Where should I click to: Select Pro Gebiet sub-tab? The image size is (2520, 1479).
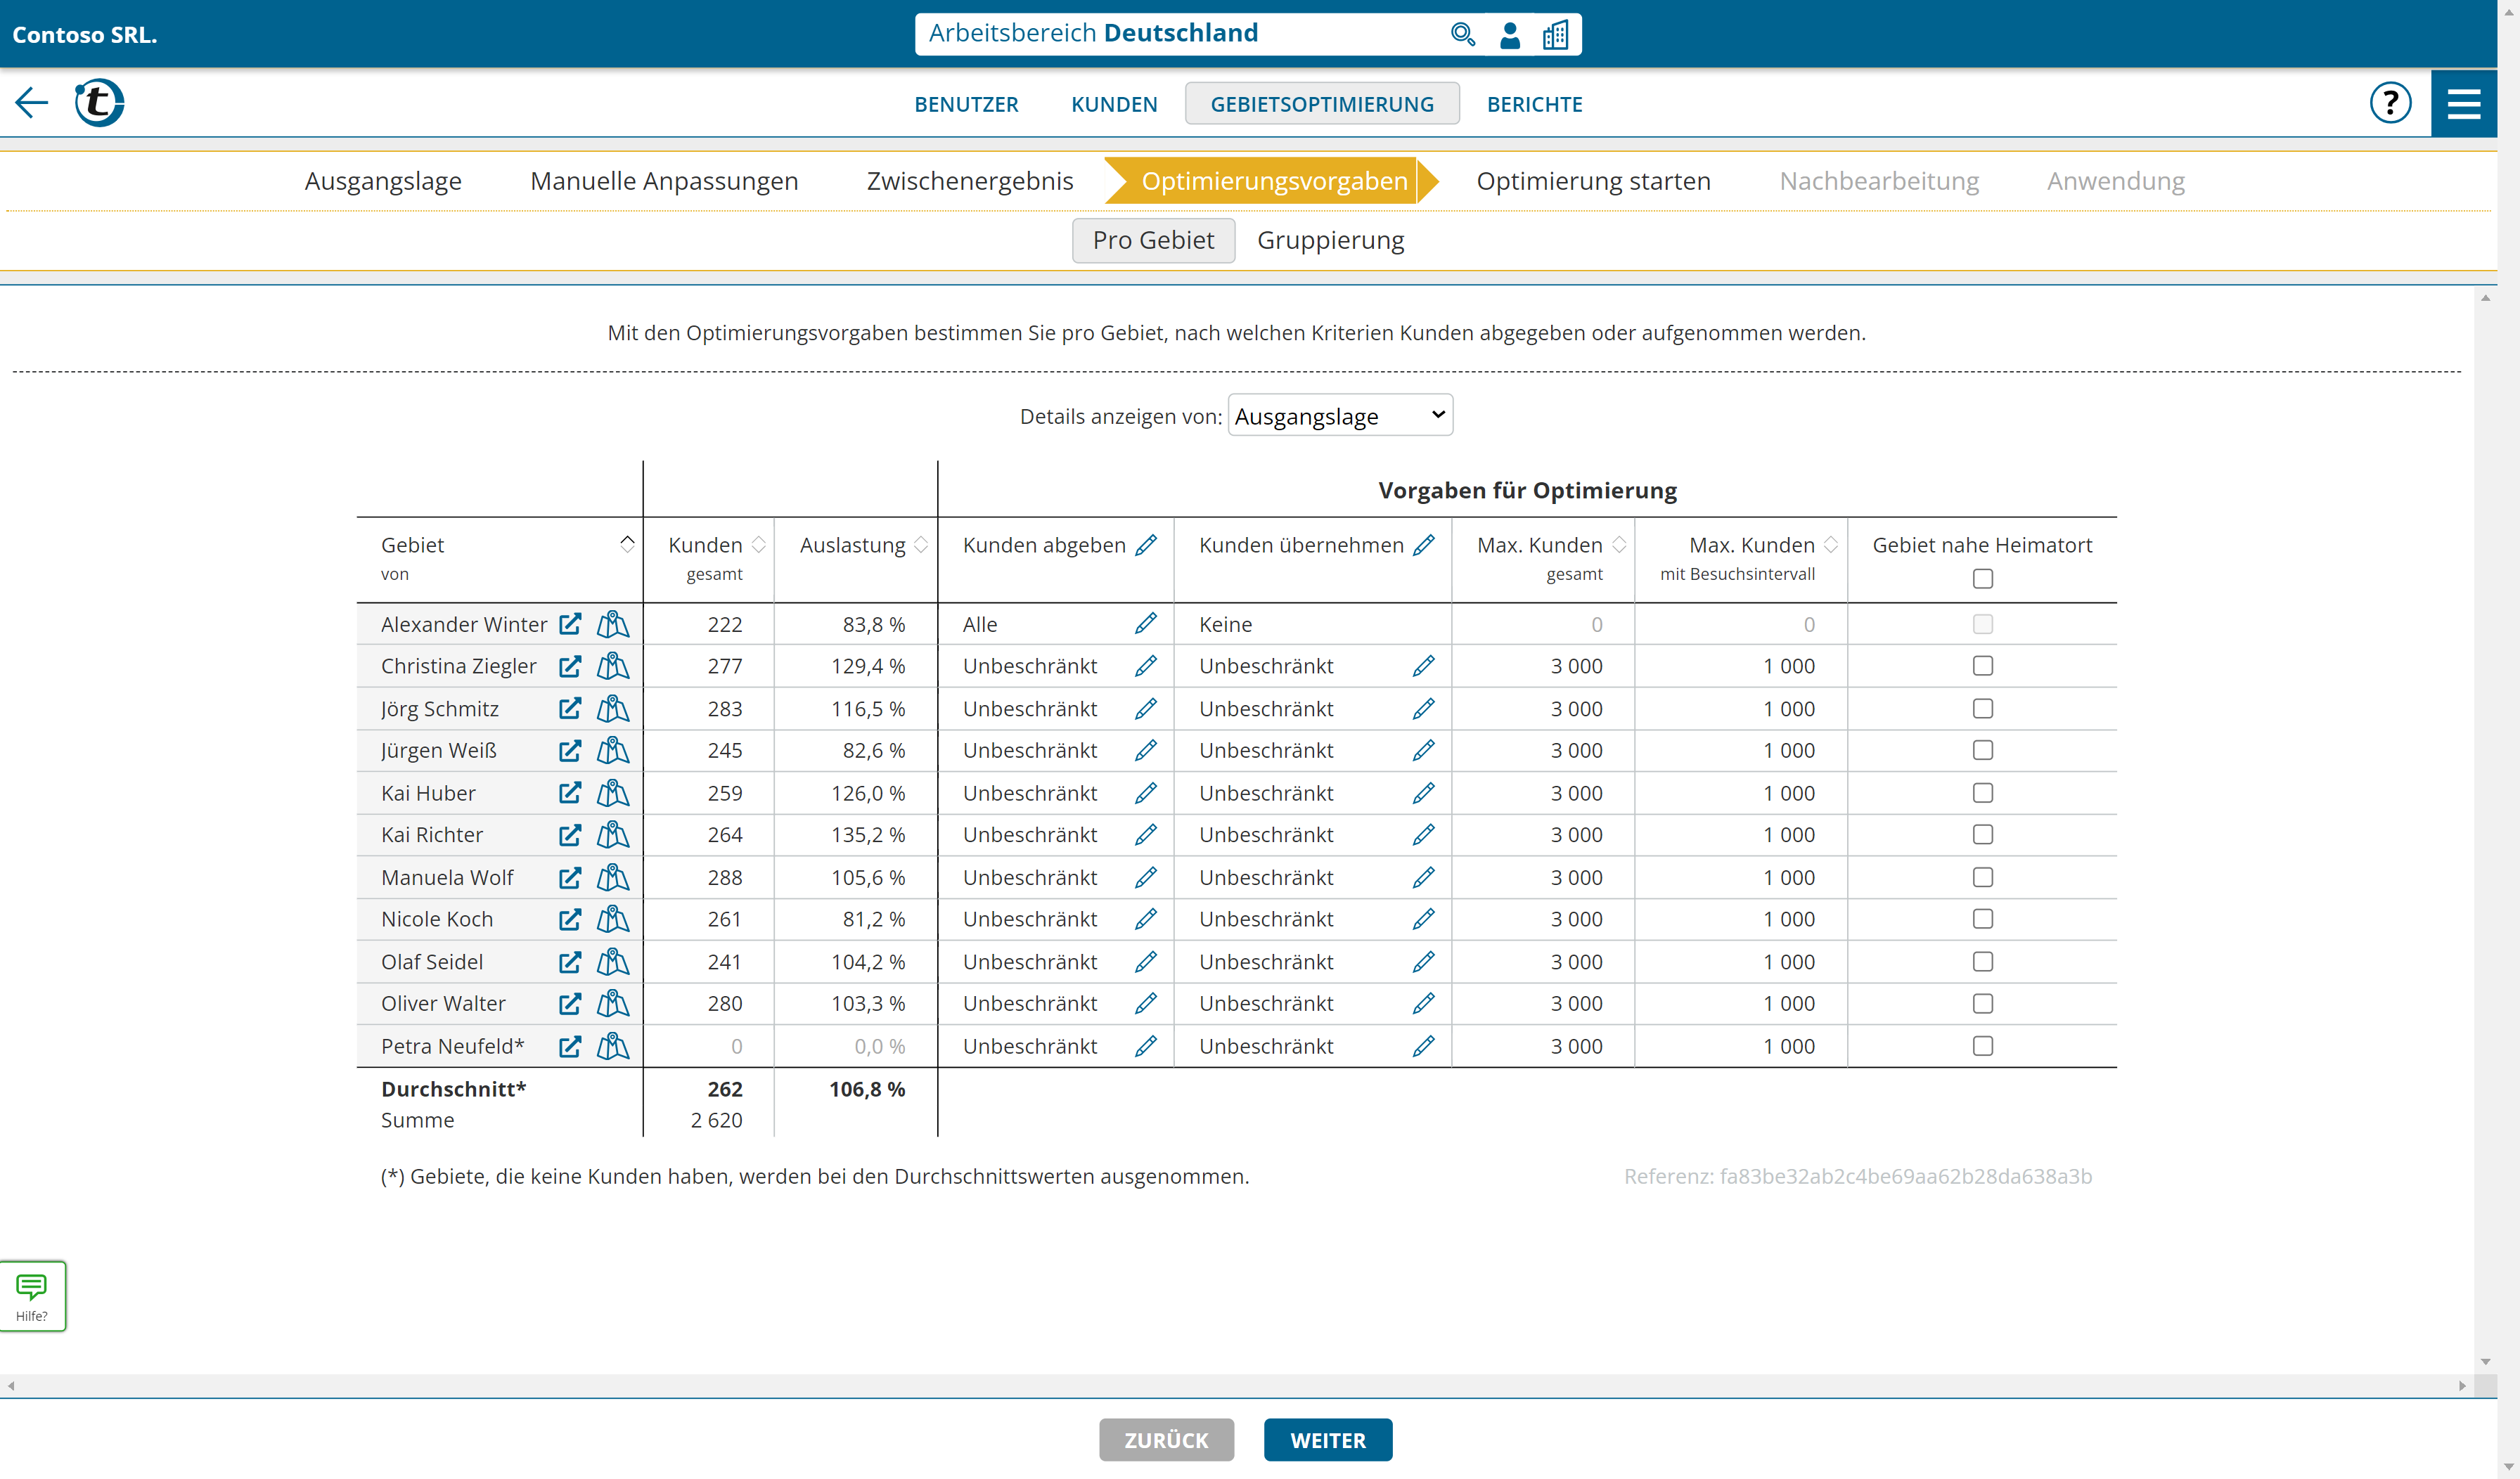(x=1153, y=240)
